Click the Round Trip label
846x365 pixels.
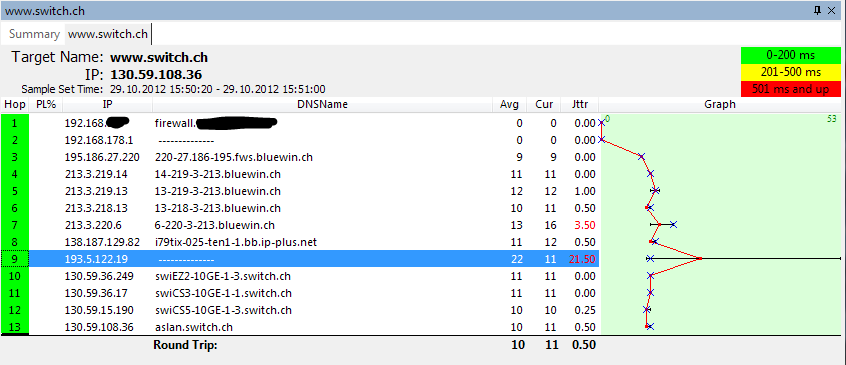point(185,345)
